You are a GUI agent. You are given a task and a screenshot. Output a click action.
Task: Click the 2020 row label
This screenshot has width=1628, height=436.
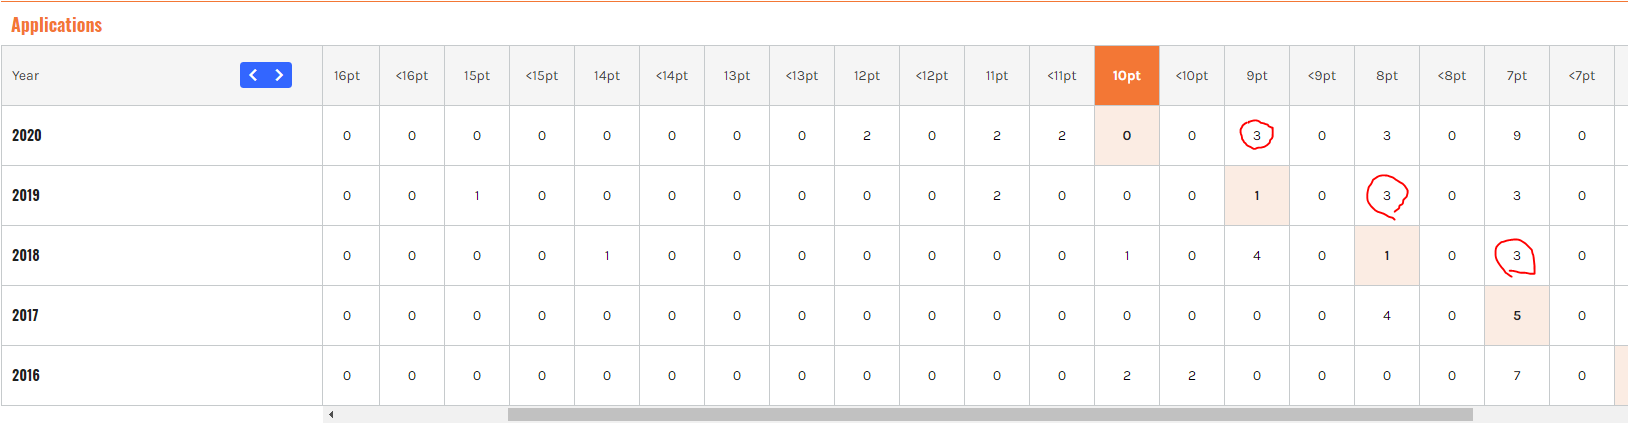coord(27,135)
